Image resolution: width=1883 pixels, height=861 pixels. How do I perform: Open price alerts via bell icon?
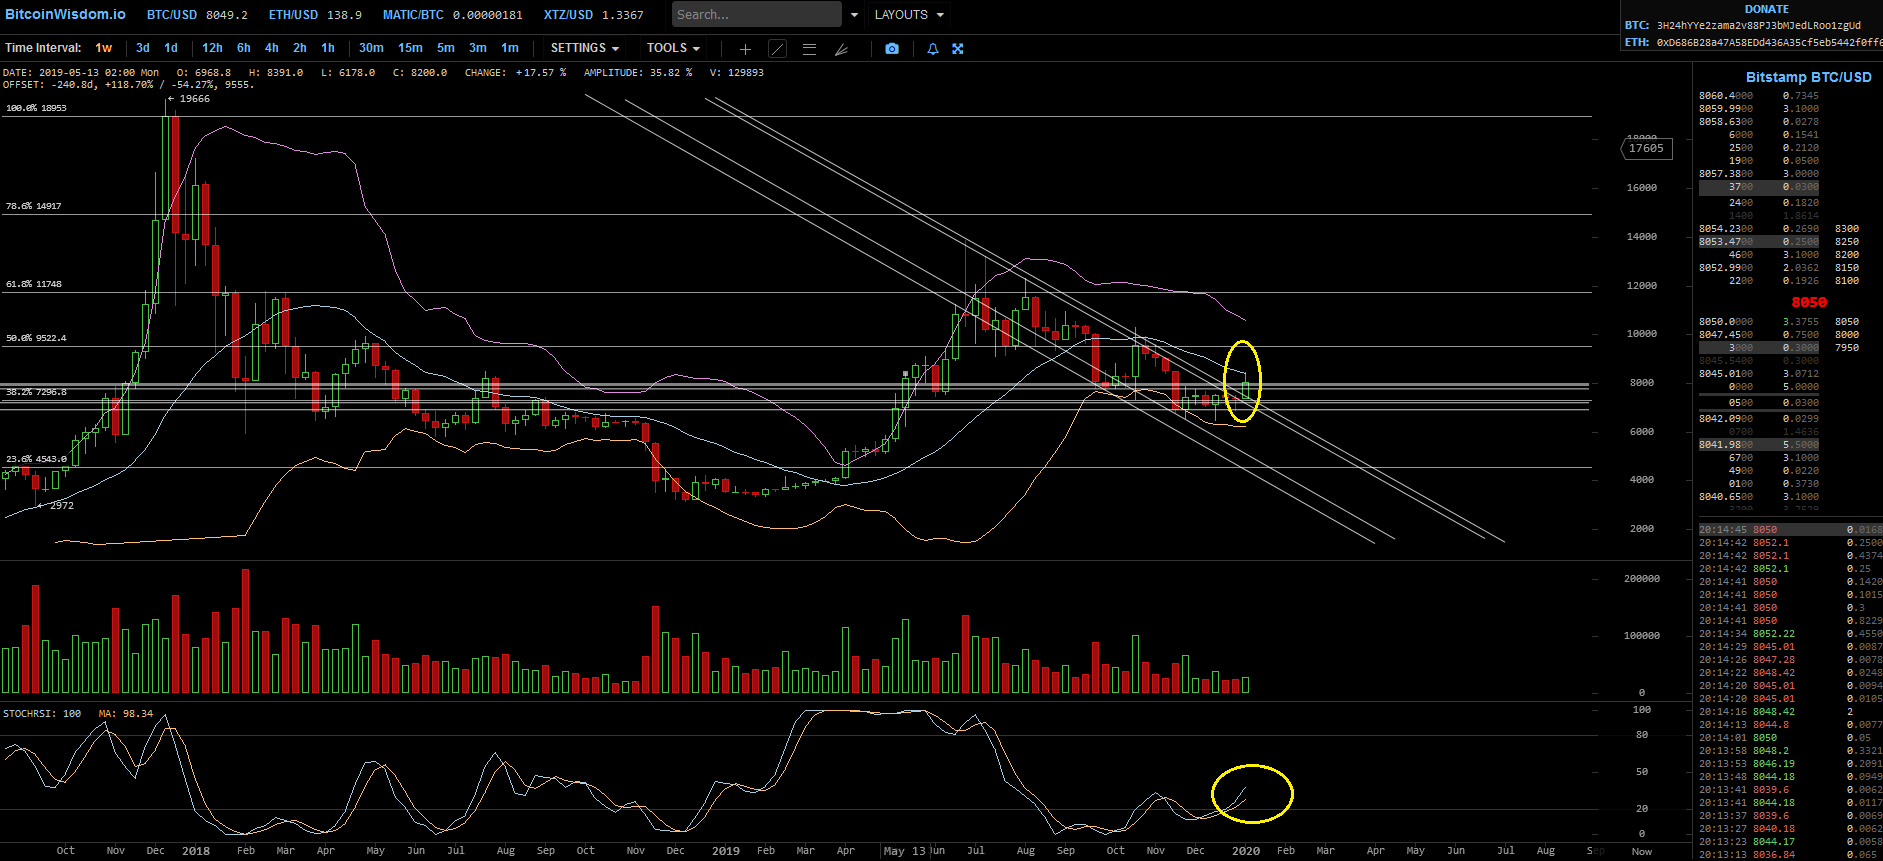click(x=933, y=48)
